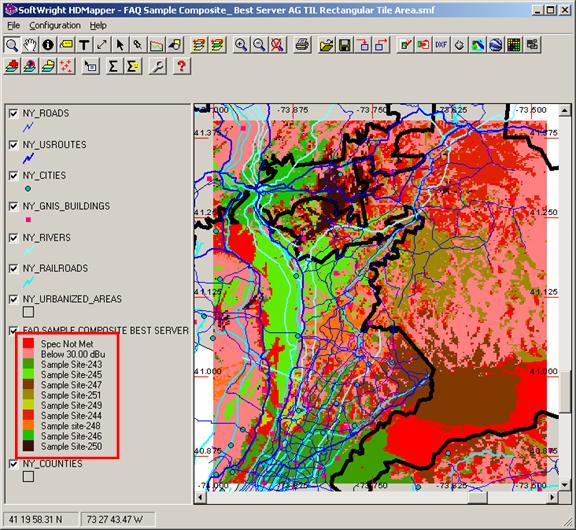Click the blue globe export icon
Image resolution: width=576 pixels, height=530 pixels.
496,45
